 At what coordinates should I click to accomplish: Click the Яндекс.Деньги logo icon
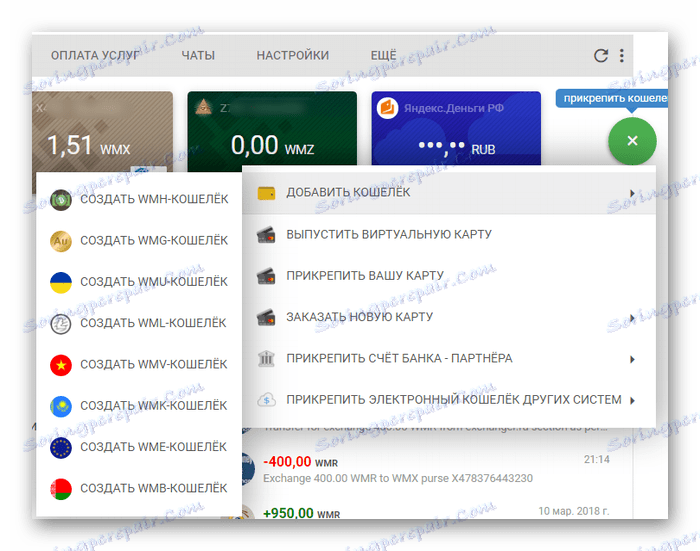click(388, 108)
